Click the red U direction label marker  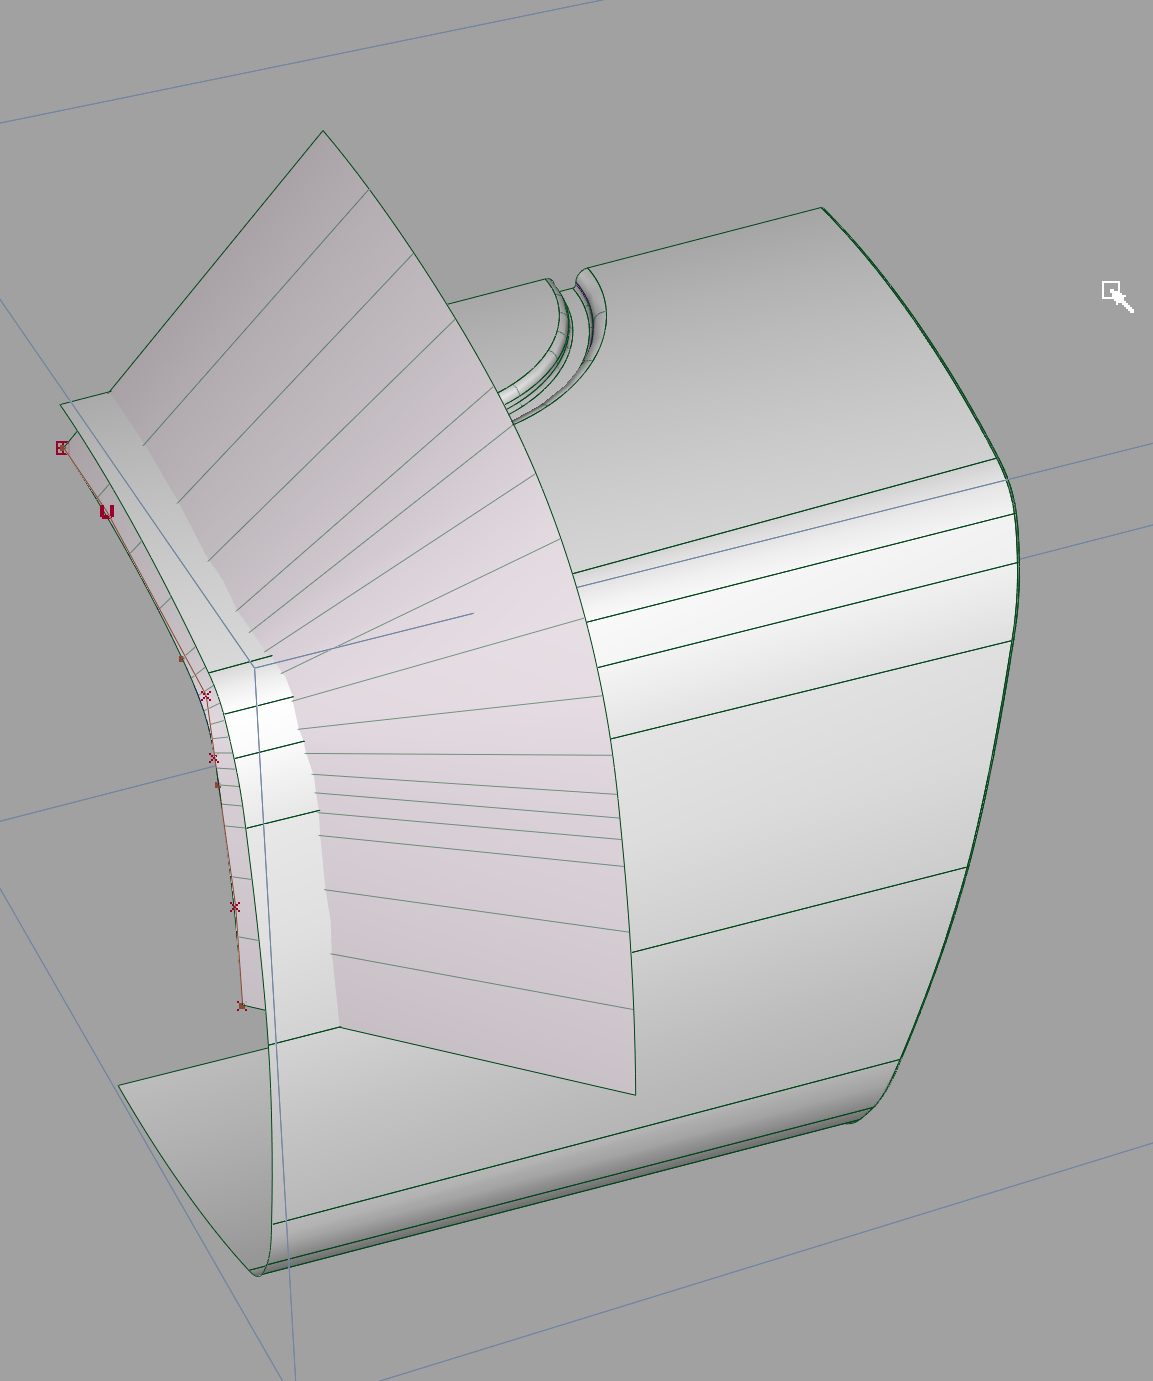[107, 512]
